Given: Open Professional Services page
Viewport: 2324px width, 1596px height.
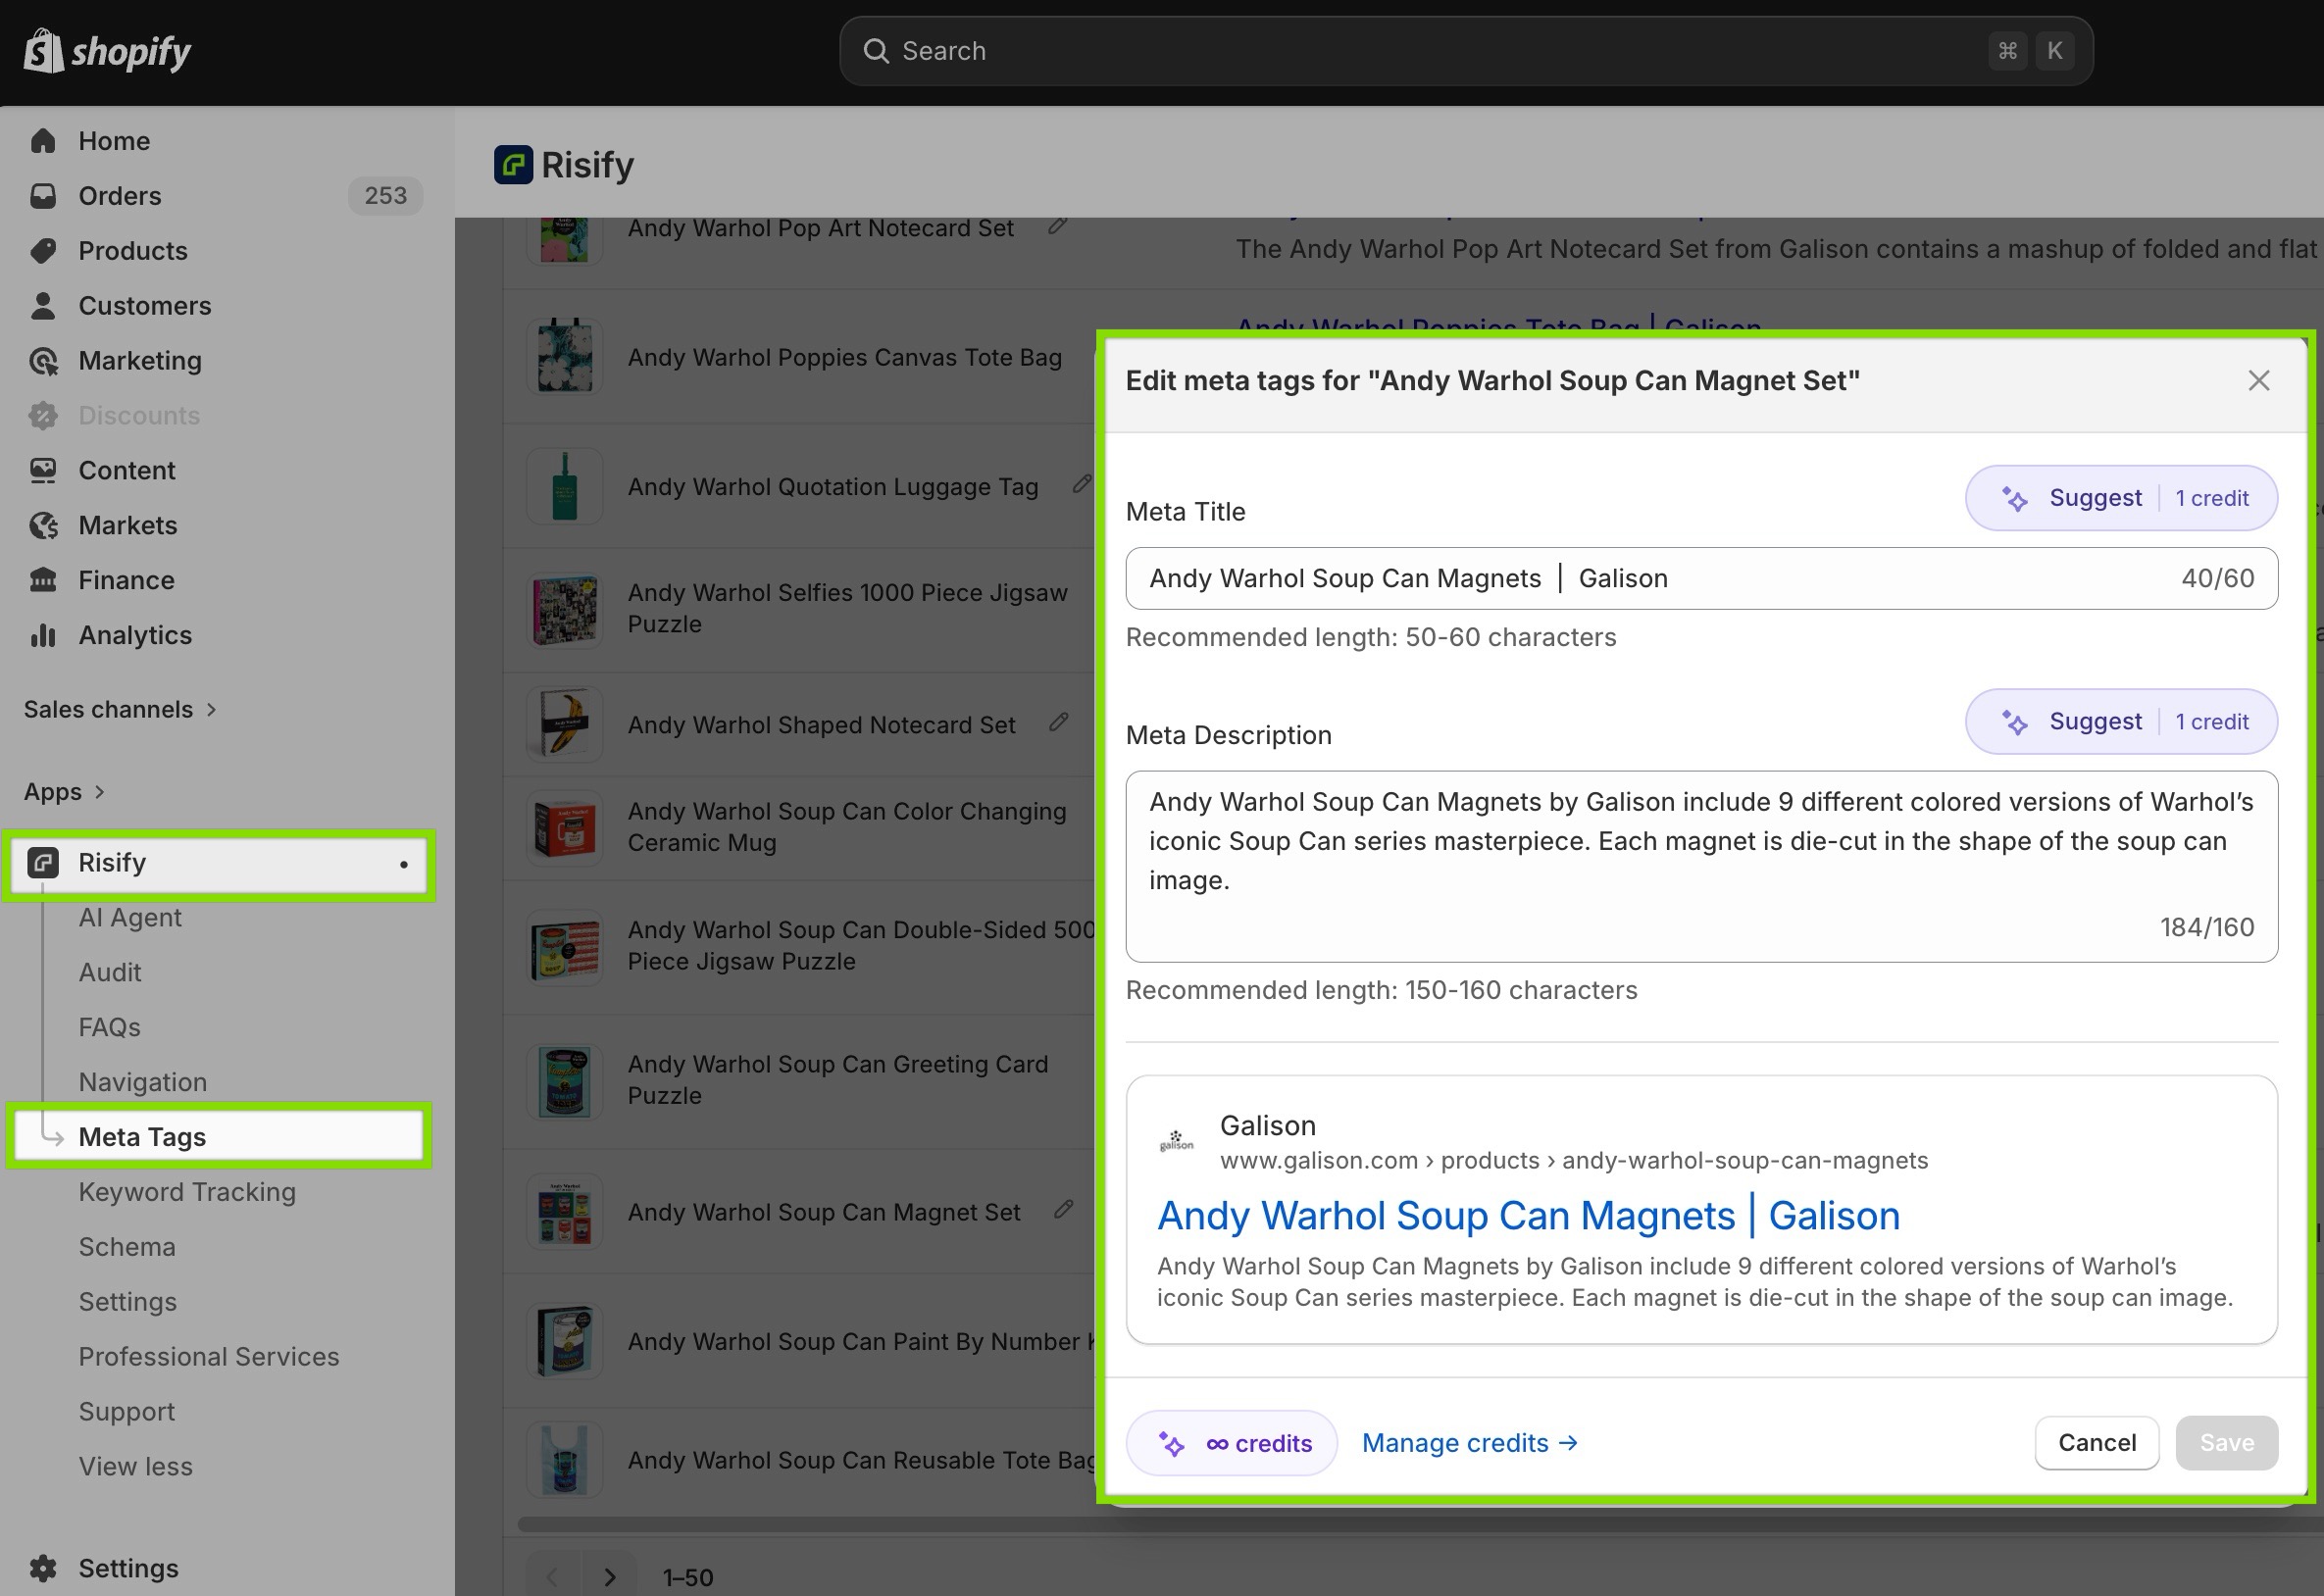Looking at the screenshot, I should click(209, 1358).
